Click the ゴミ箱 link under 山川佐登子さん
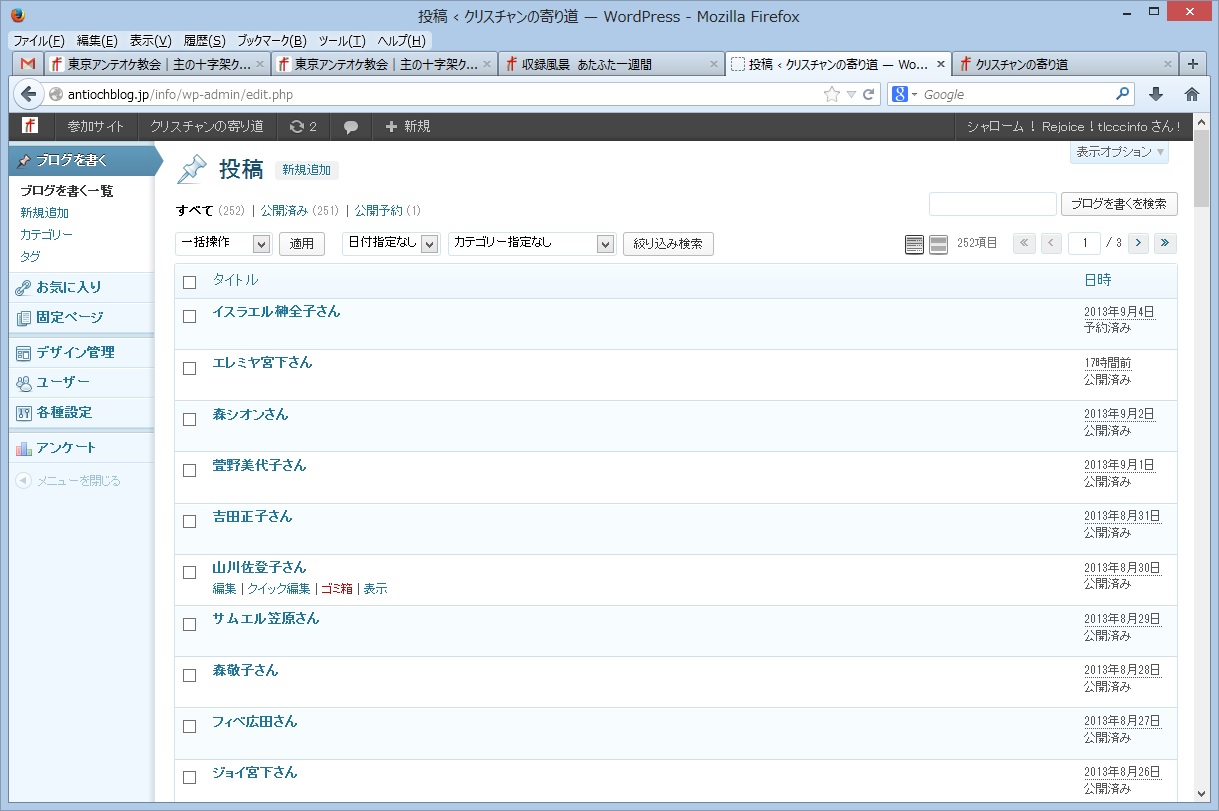The image size is (1219, 811). (x=336, y=589)
